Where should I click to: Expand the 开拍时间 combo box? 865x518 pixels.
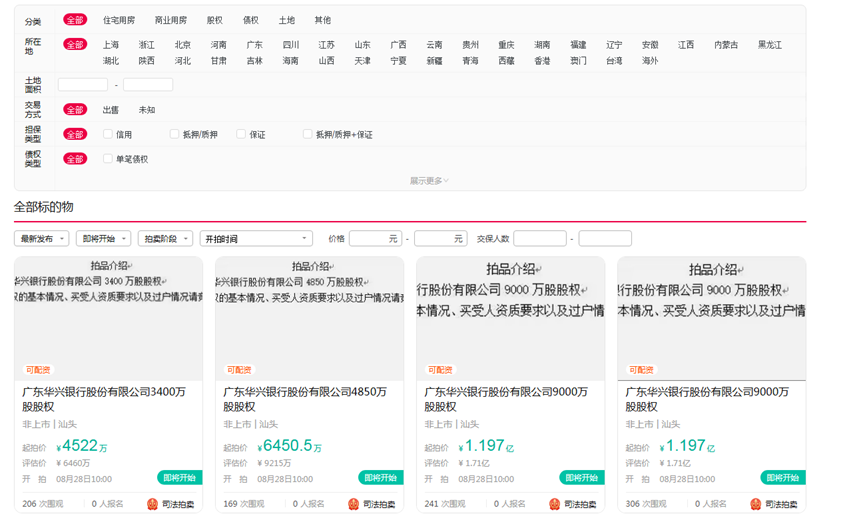click(x=256, y=239)
